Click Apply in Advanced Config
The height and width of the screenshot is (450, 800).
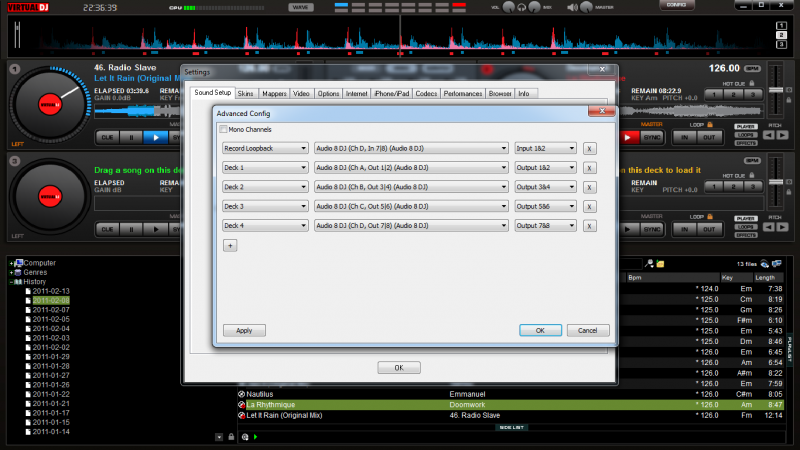click(x=244, y=330)
